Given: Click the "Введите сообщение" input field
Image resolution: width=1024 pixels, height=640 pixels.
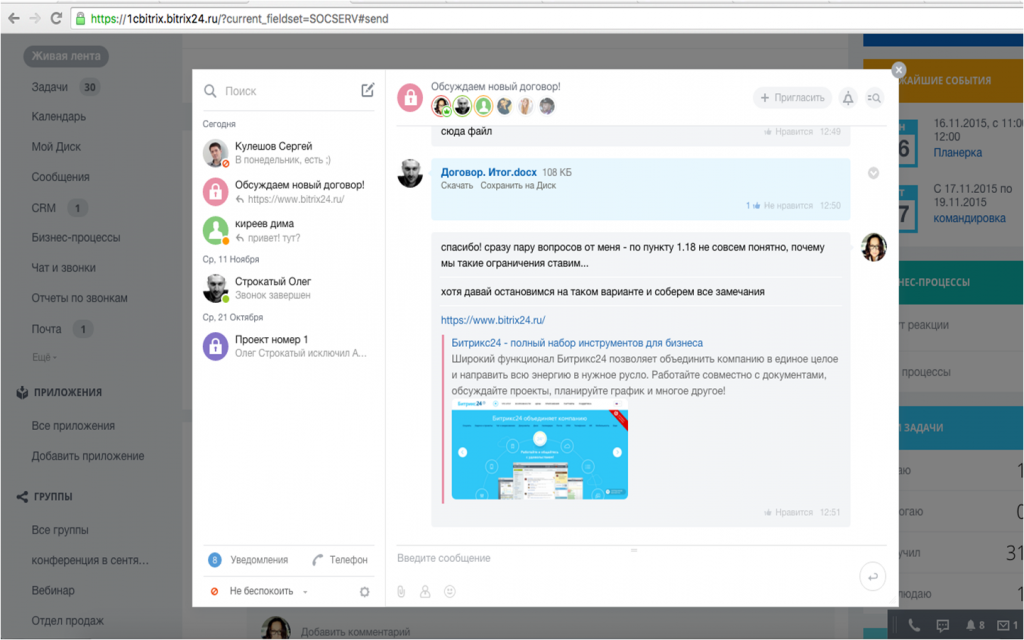Looking at the screenshot, I should tap(620, 558).
